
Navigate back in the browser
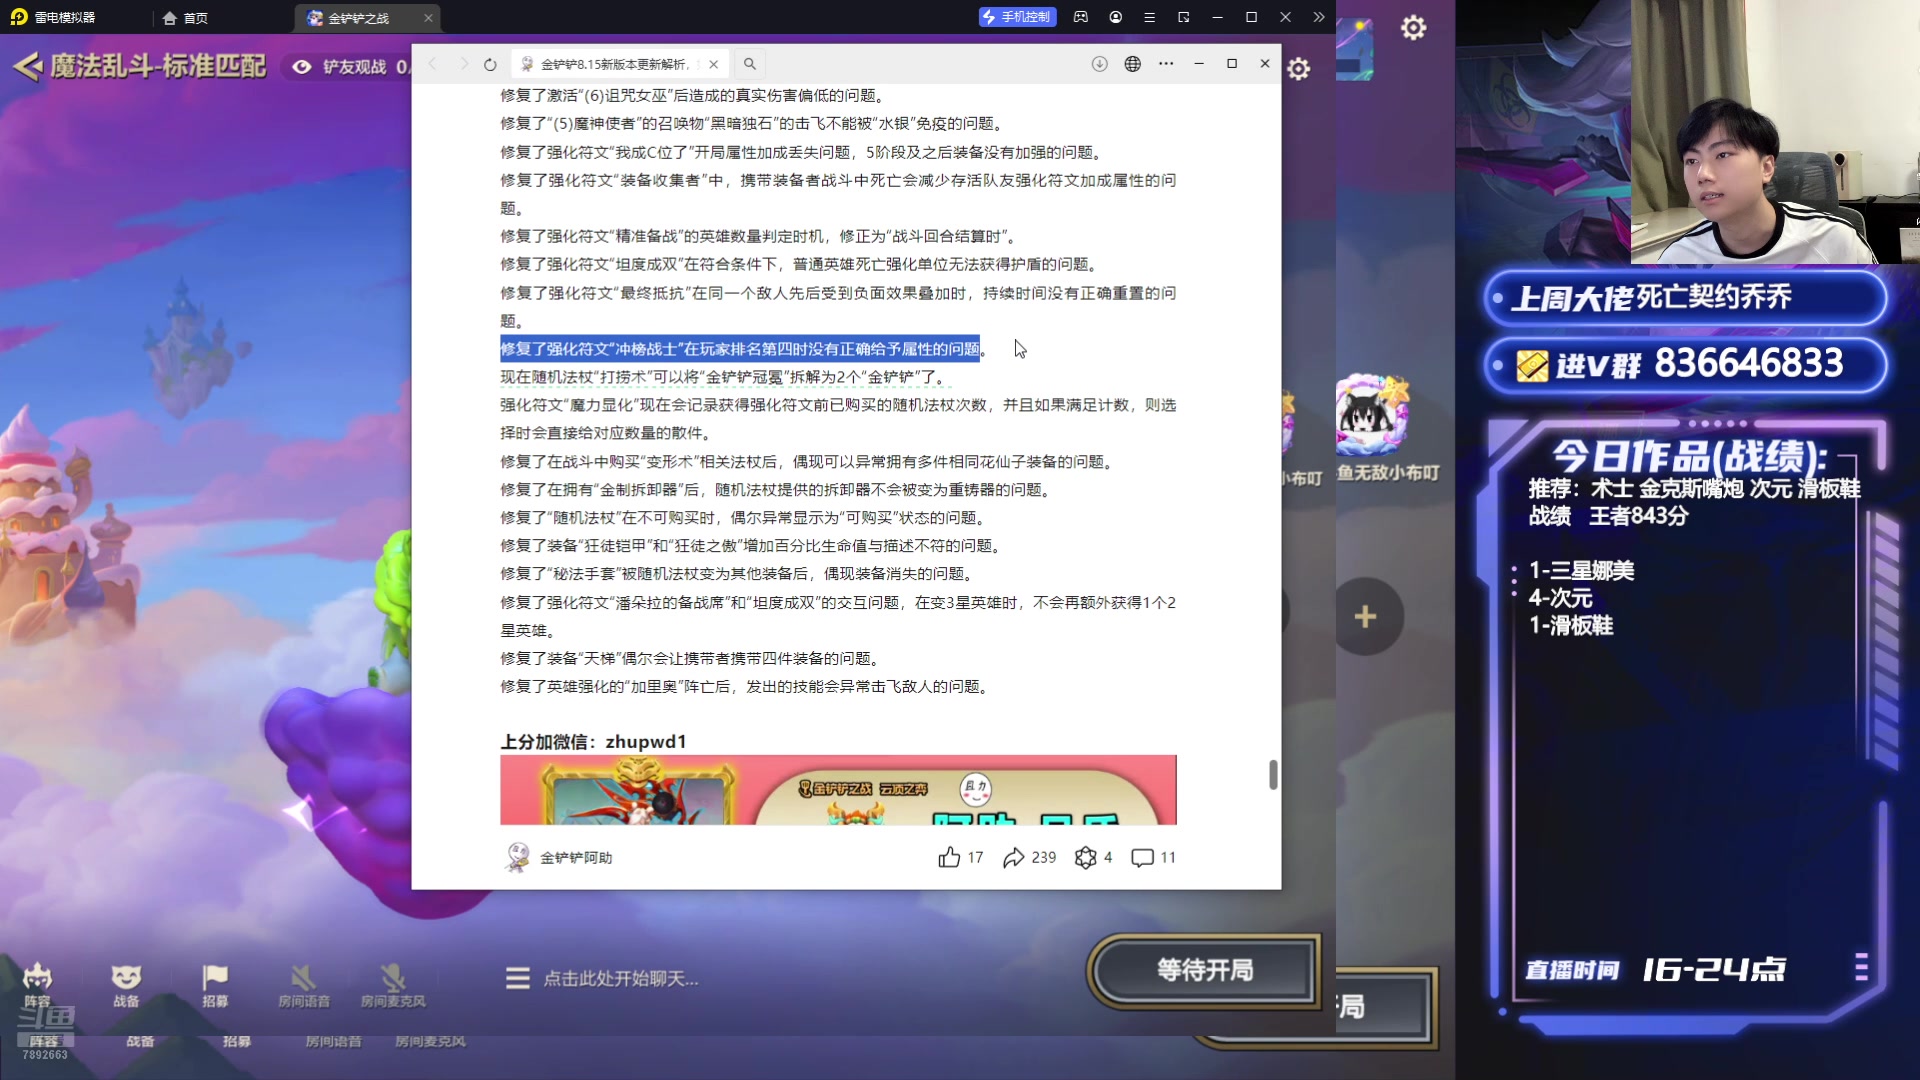click(432, 64)
